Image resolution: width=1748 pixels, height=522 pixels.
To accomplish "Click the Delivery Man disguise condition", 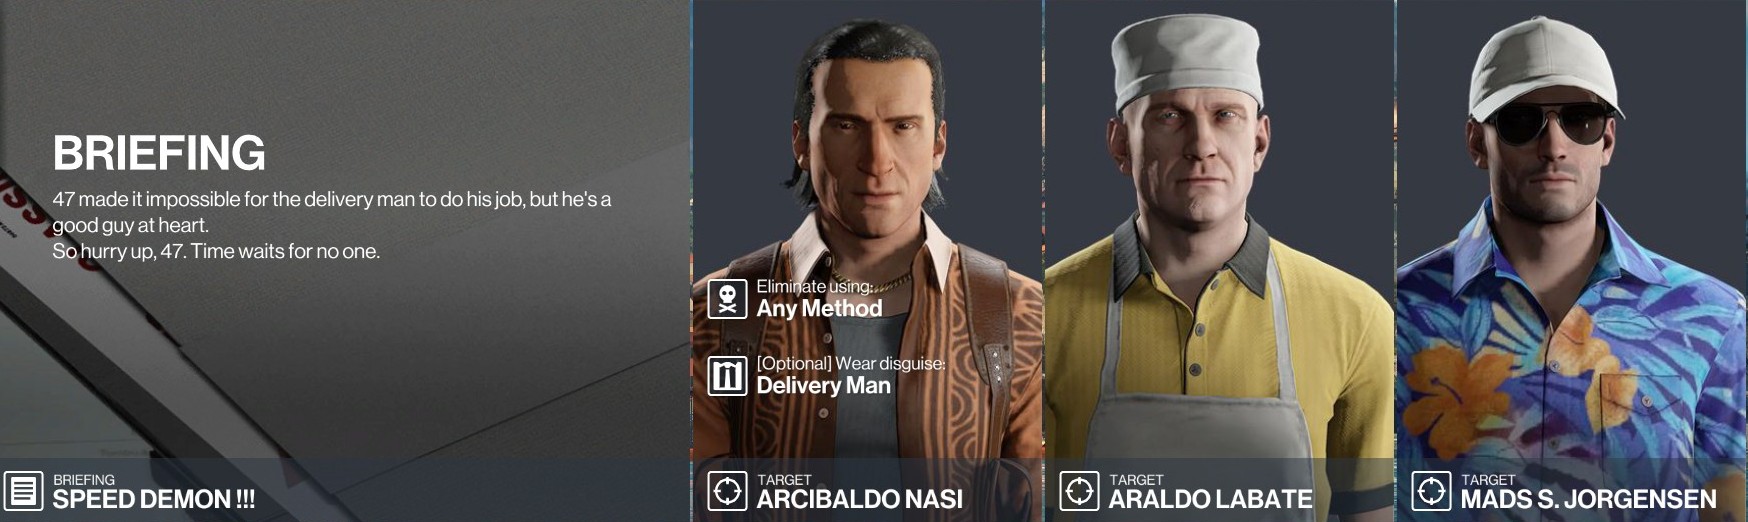I will 823,386.
